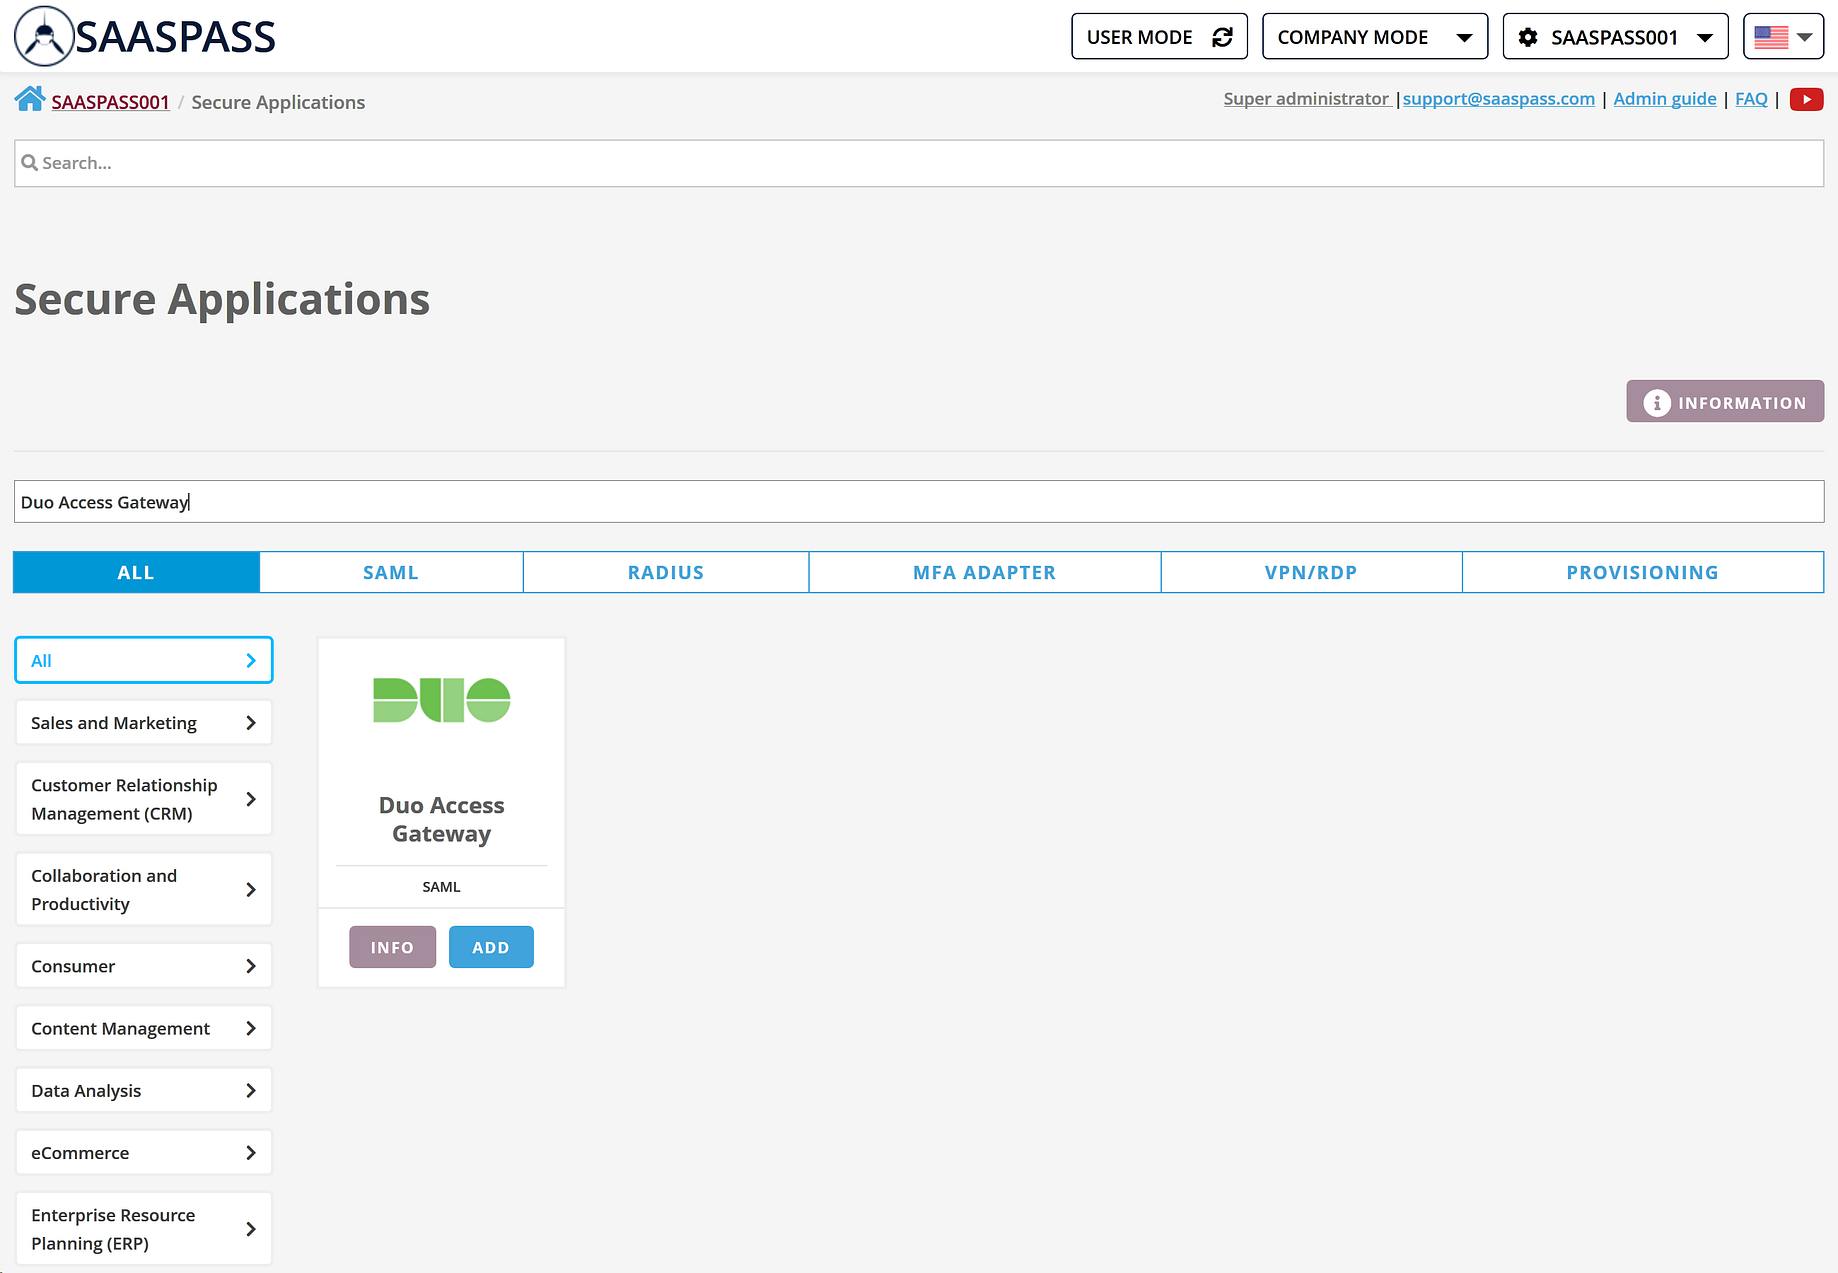1838x1273 pixels.
Task: Open the Admin guide link
Action: tap(1664, 98)
